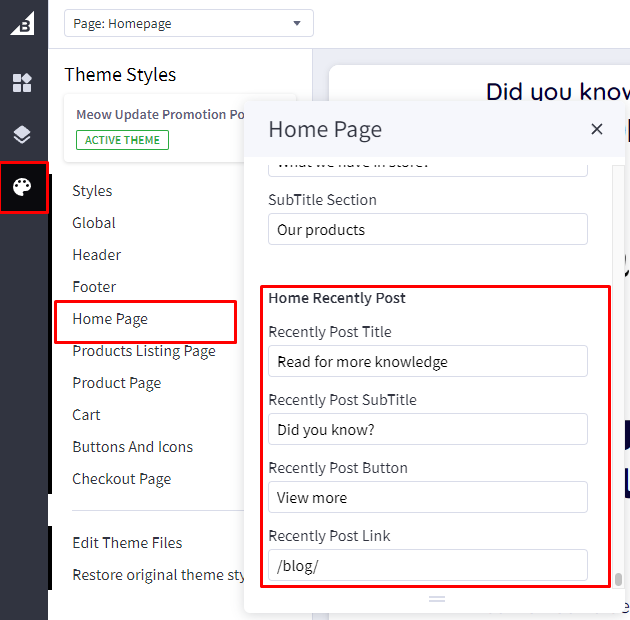Select the Theme Styles palette icon
The height and width of the screenshot is (620, 630).
click(x=23, y=187)
